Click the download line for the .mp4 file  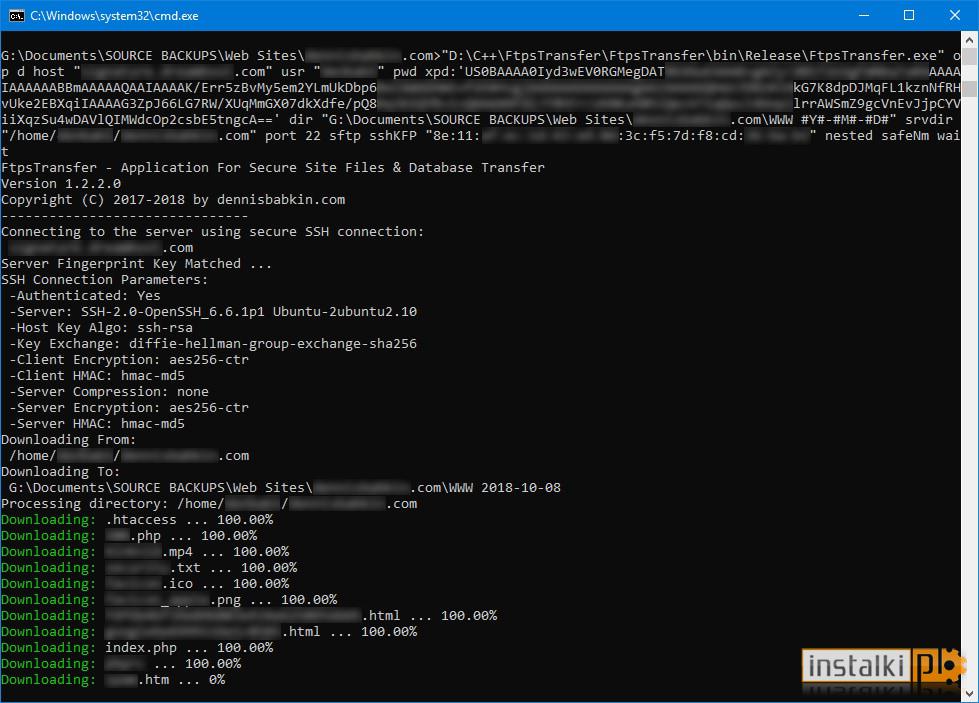point(145,552)
